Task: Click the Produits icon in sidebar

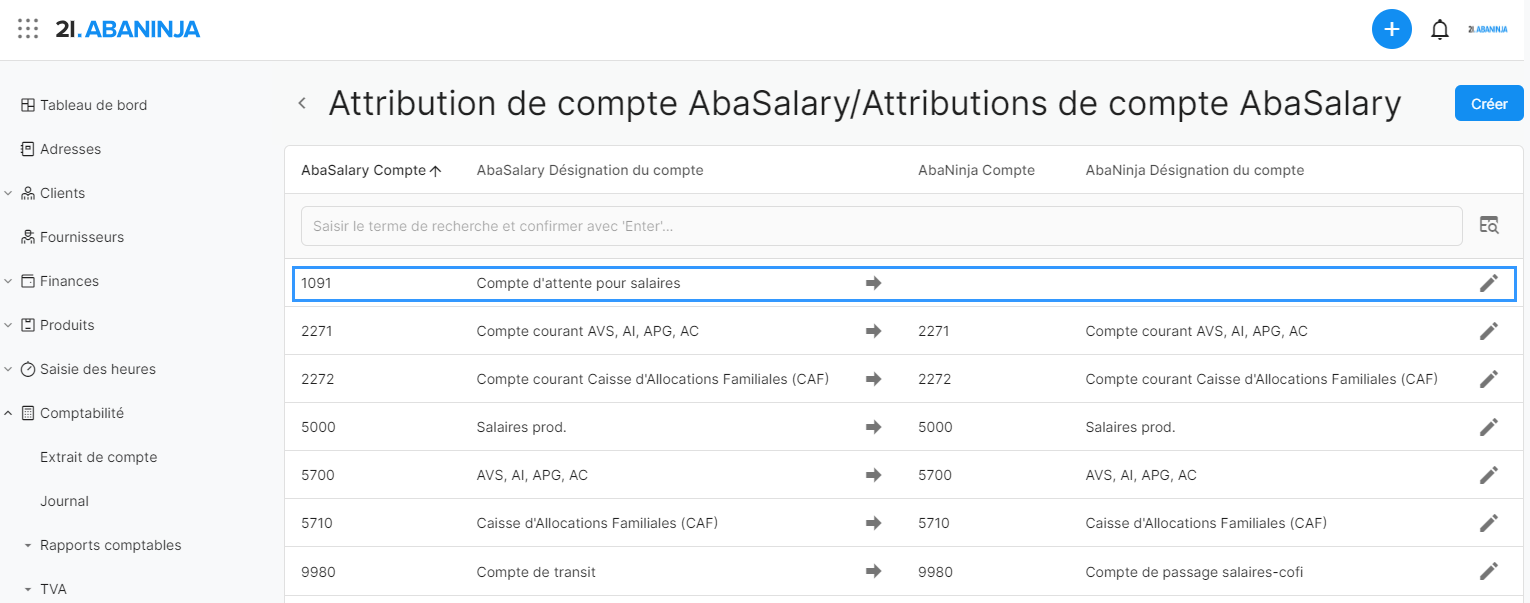Action: pyautogui.click(x=28, y=325)
